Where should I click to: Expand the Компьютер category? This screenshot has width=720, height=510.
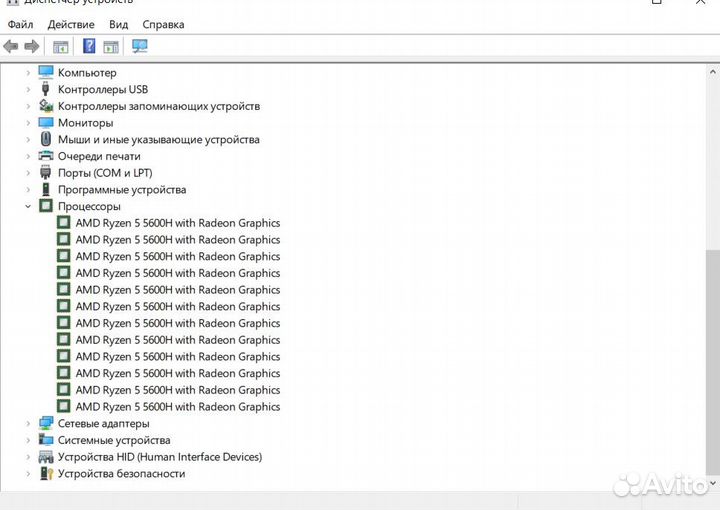point(28,73)
